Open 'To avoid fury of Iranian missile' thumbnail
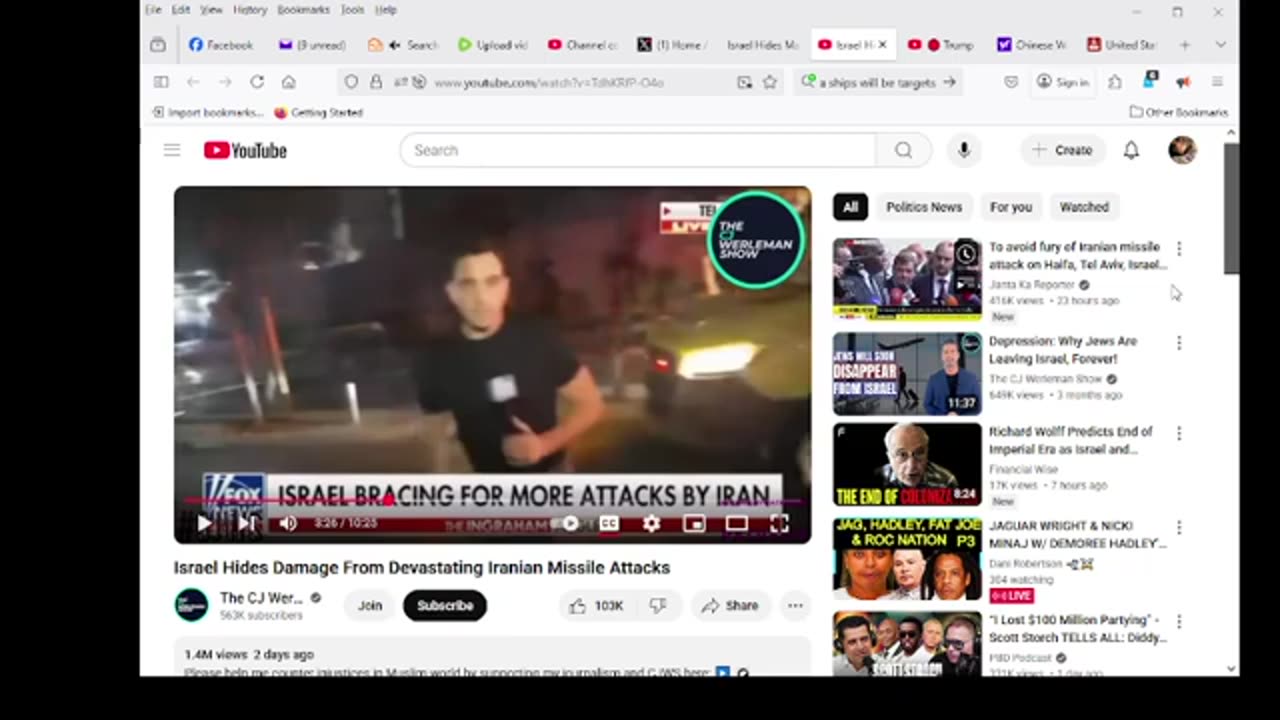 [x=907, y=279]
